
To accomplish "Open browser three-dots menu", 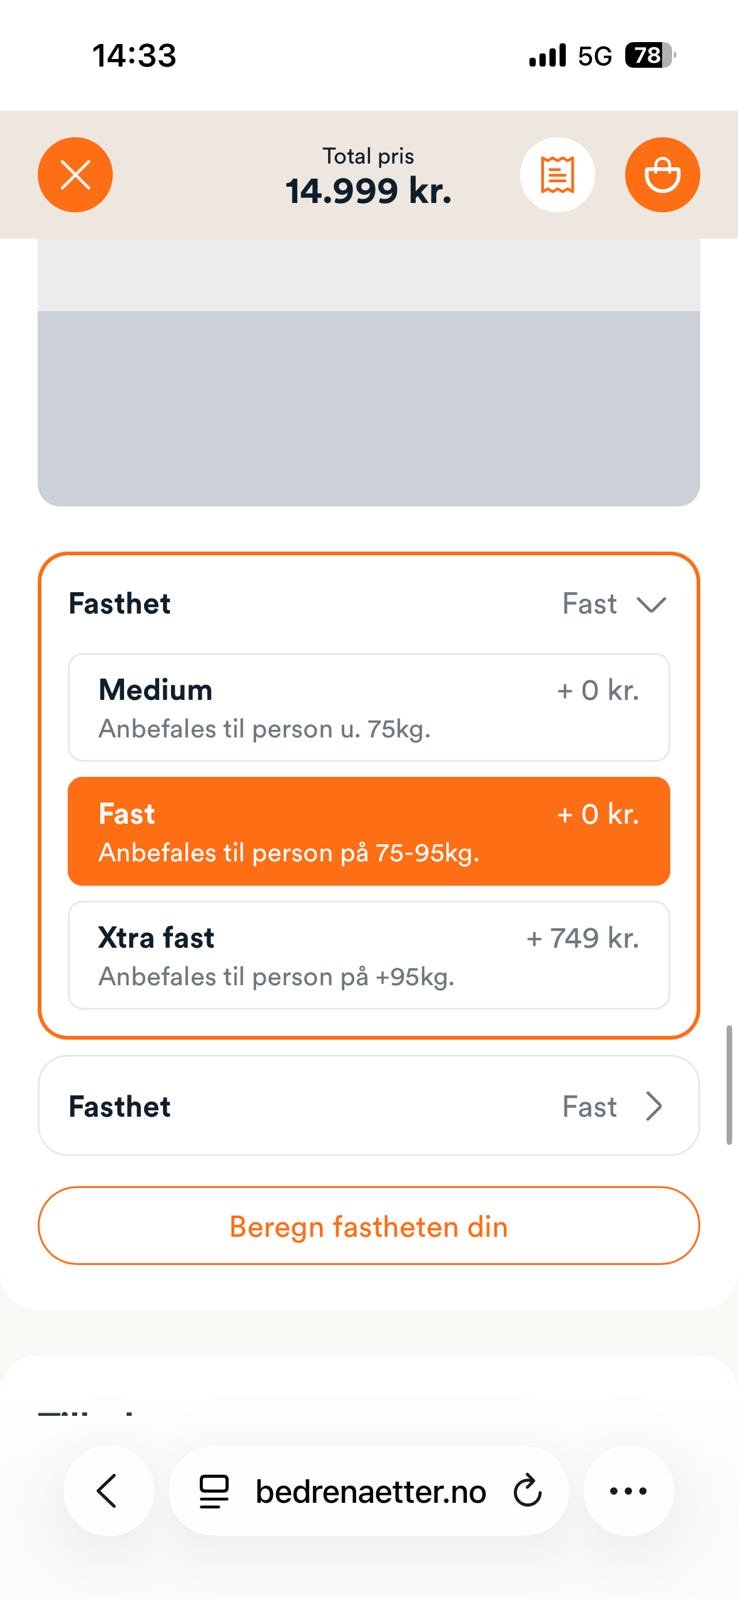I will pyautogui.click(x=628, y=1491).
